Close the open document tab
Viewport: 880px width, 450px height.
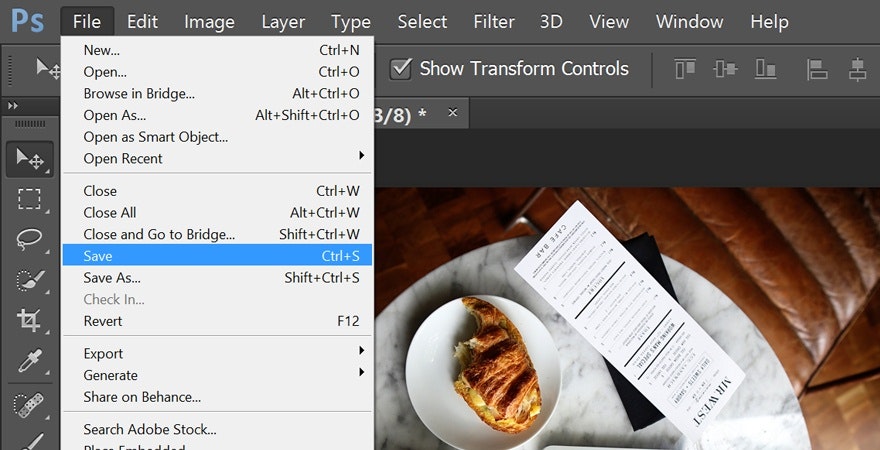click(x=453, y=113)
